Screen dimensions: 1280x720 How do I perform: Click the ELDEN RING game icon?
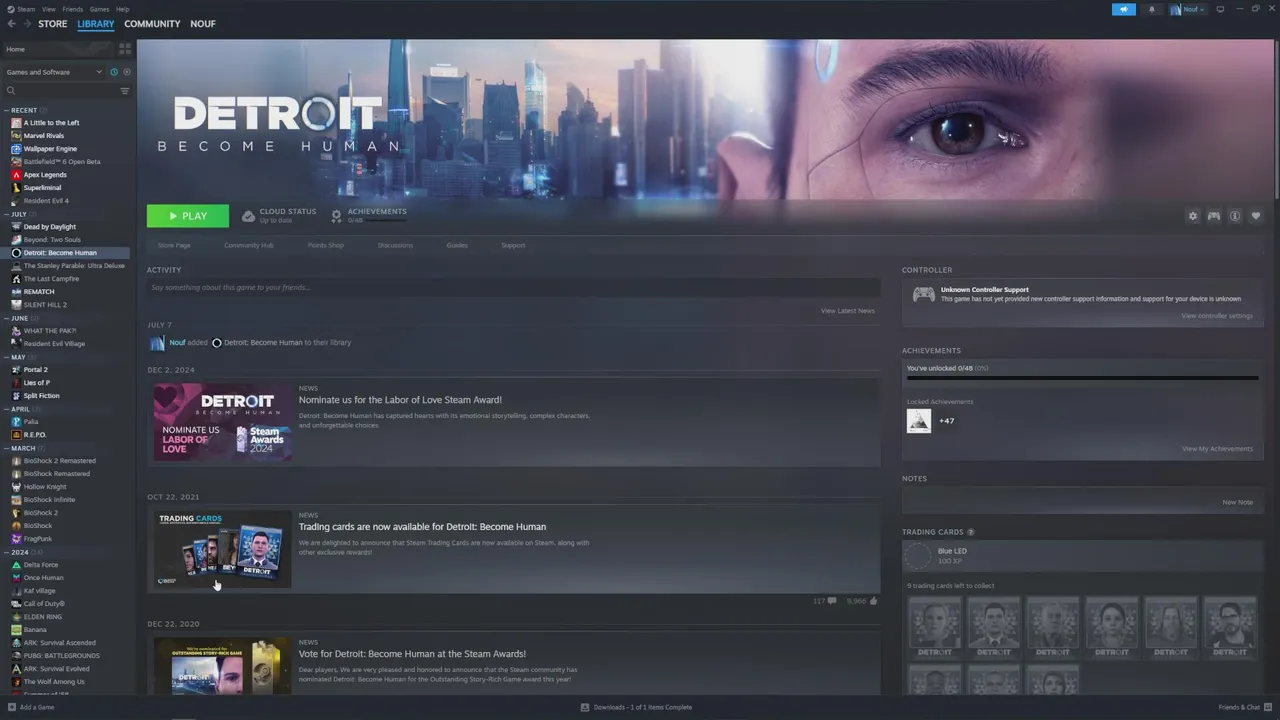coord(16,617)
